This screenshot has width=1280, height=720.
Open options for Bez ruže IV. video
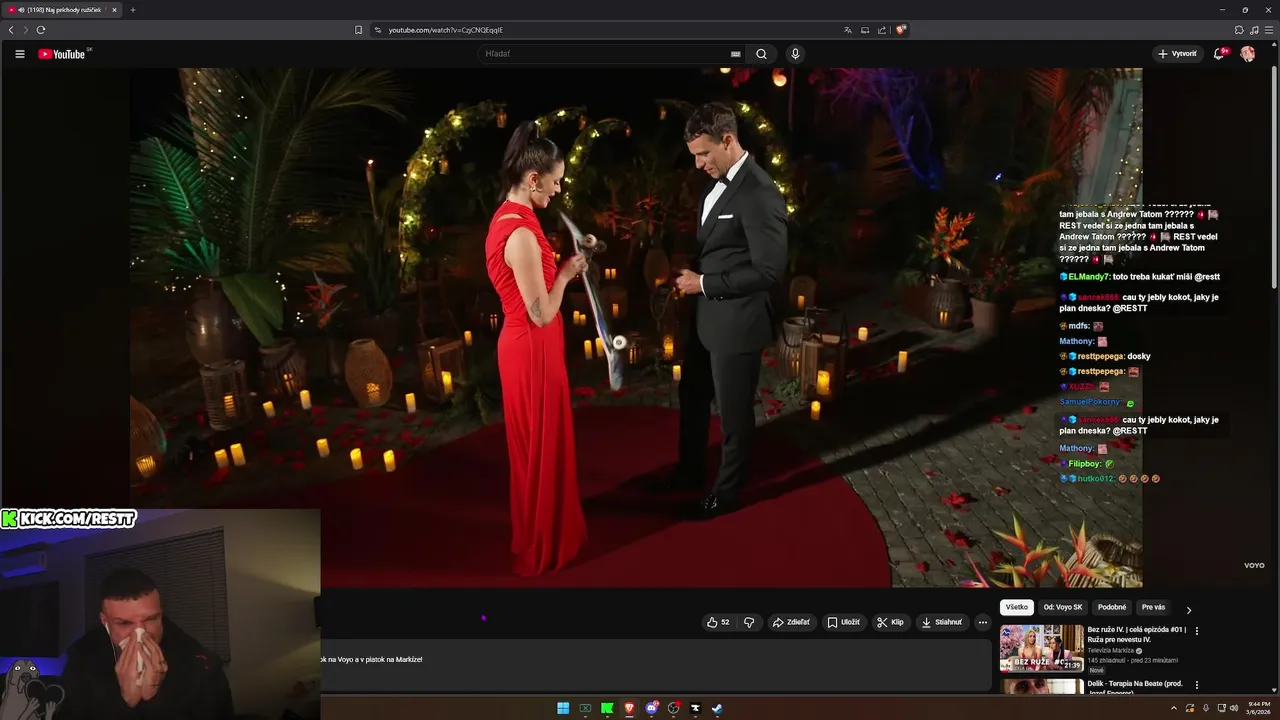[x=1197, y=631]
